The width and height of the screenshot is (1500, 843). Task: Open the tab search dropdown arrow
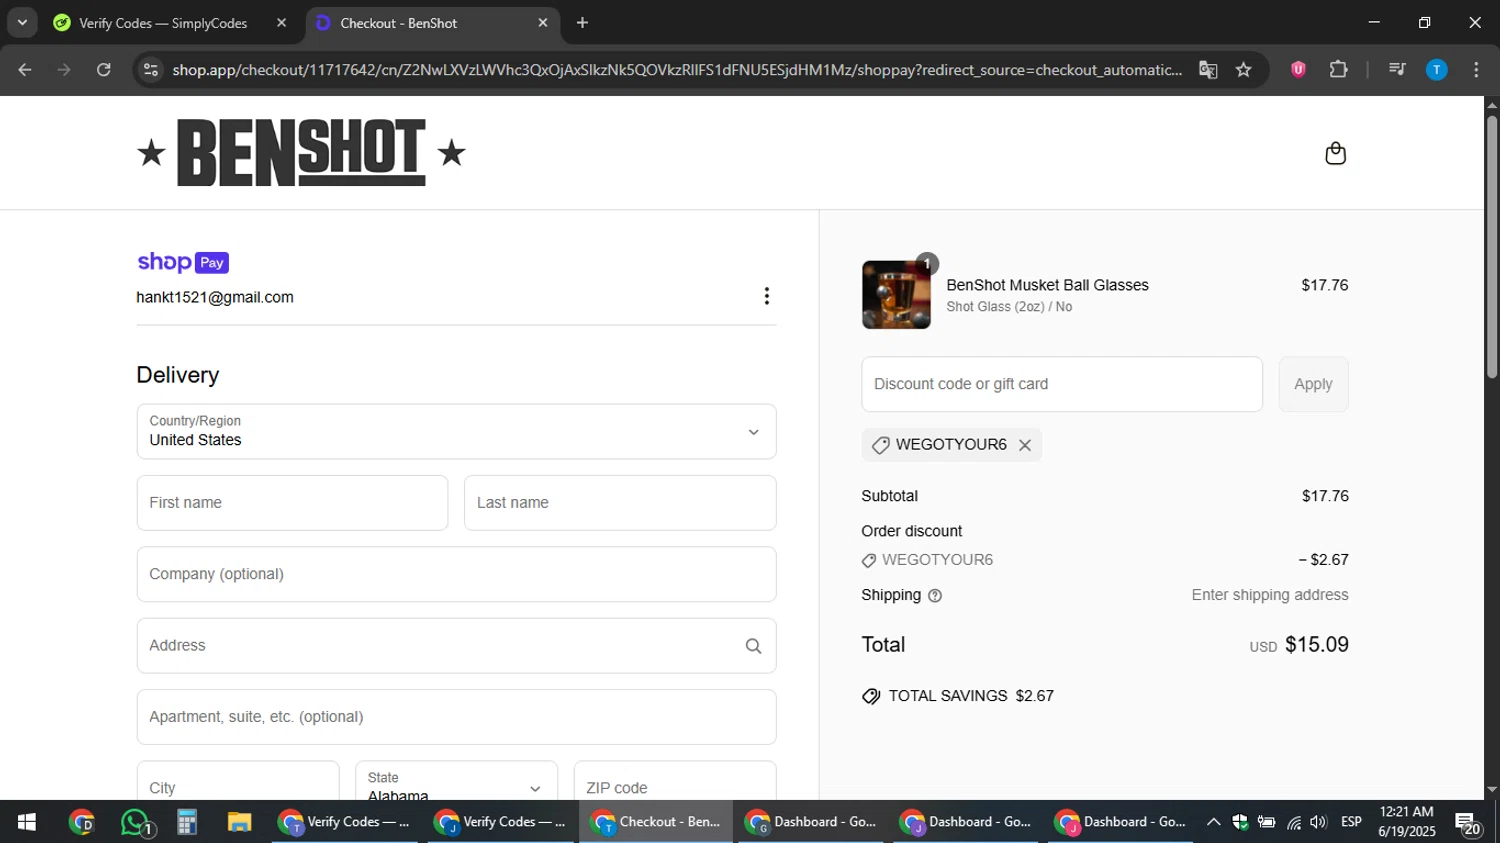[22, 22]
